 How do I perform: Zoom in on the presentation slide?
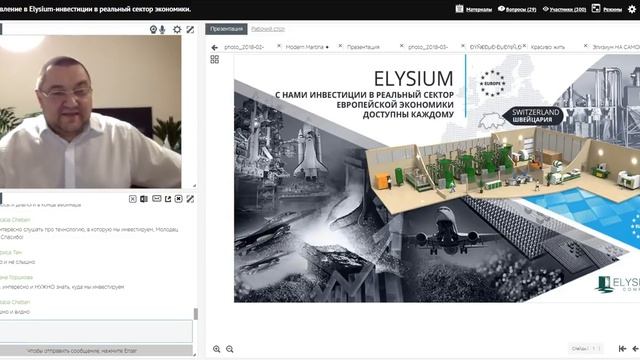tap(216, 349)
